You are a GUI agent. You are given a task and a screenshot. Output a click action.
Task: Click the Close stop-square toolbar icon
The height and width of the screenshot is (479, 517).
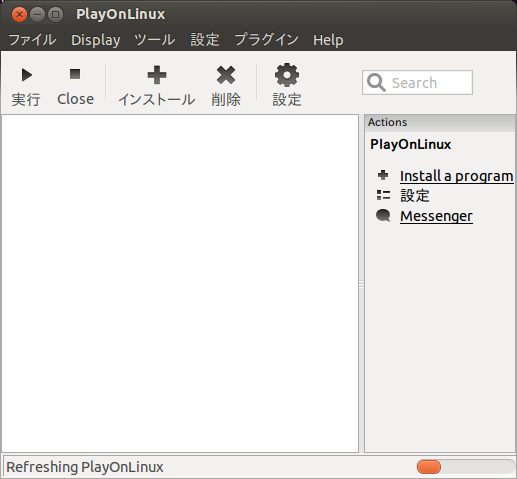(75, 74)
